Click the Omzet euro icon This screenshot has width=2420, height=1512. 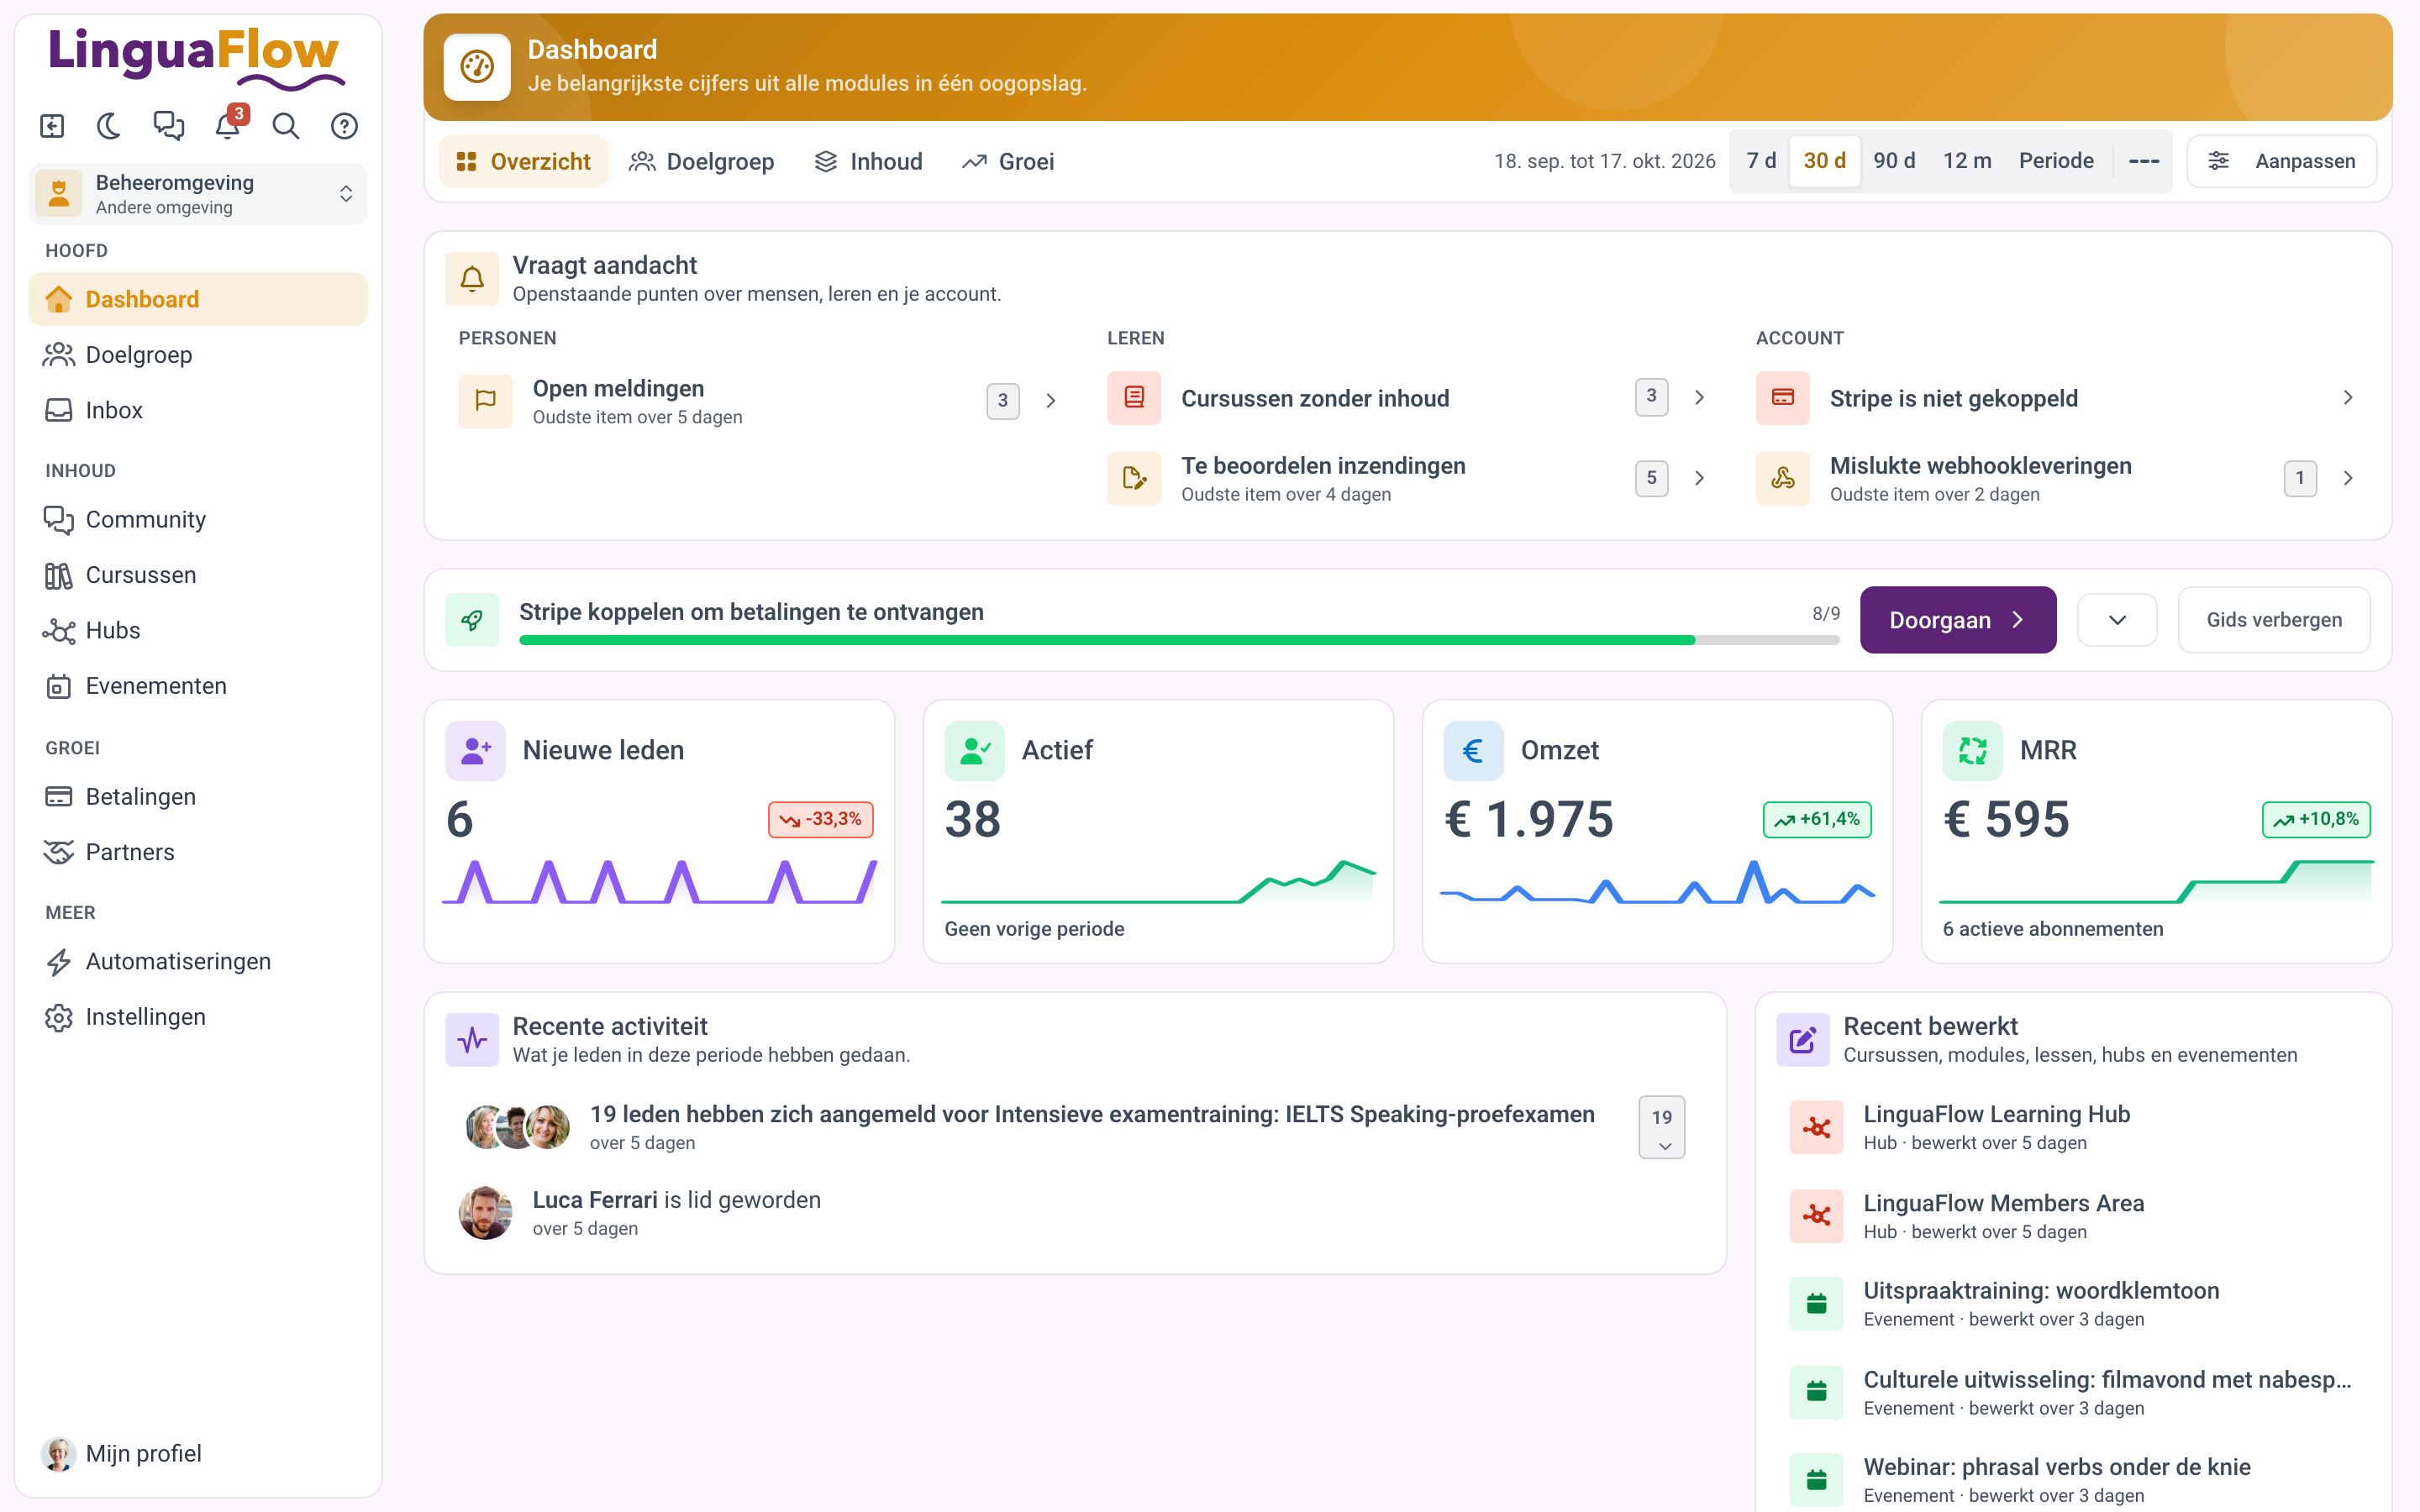(x=1474, y=750)
